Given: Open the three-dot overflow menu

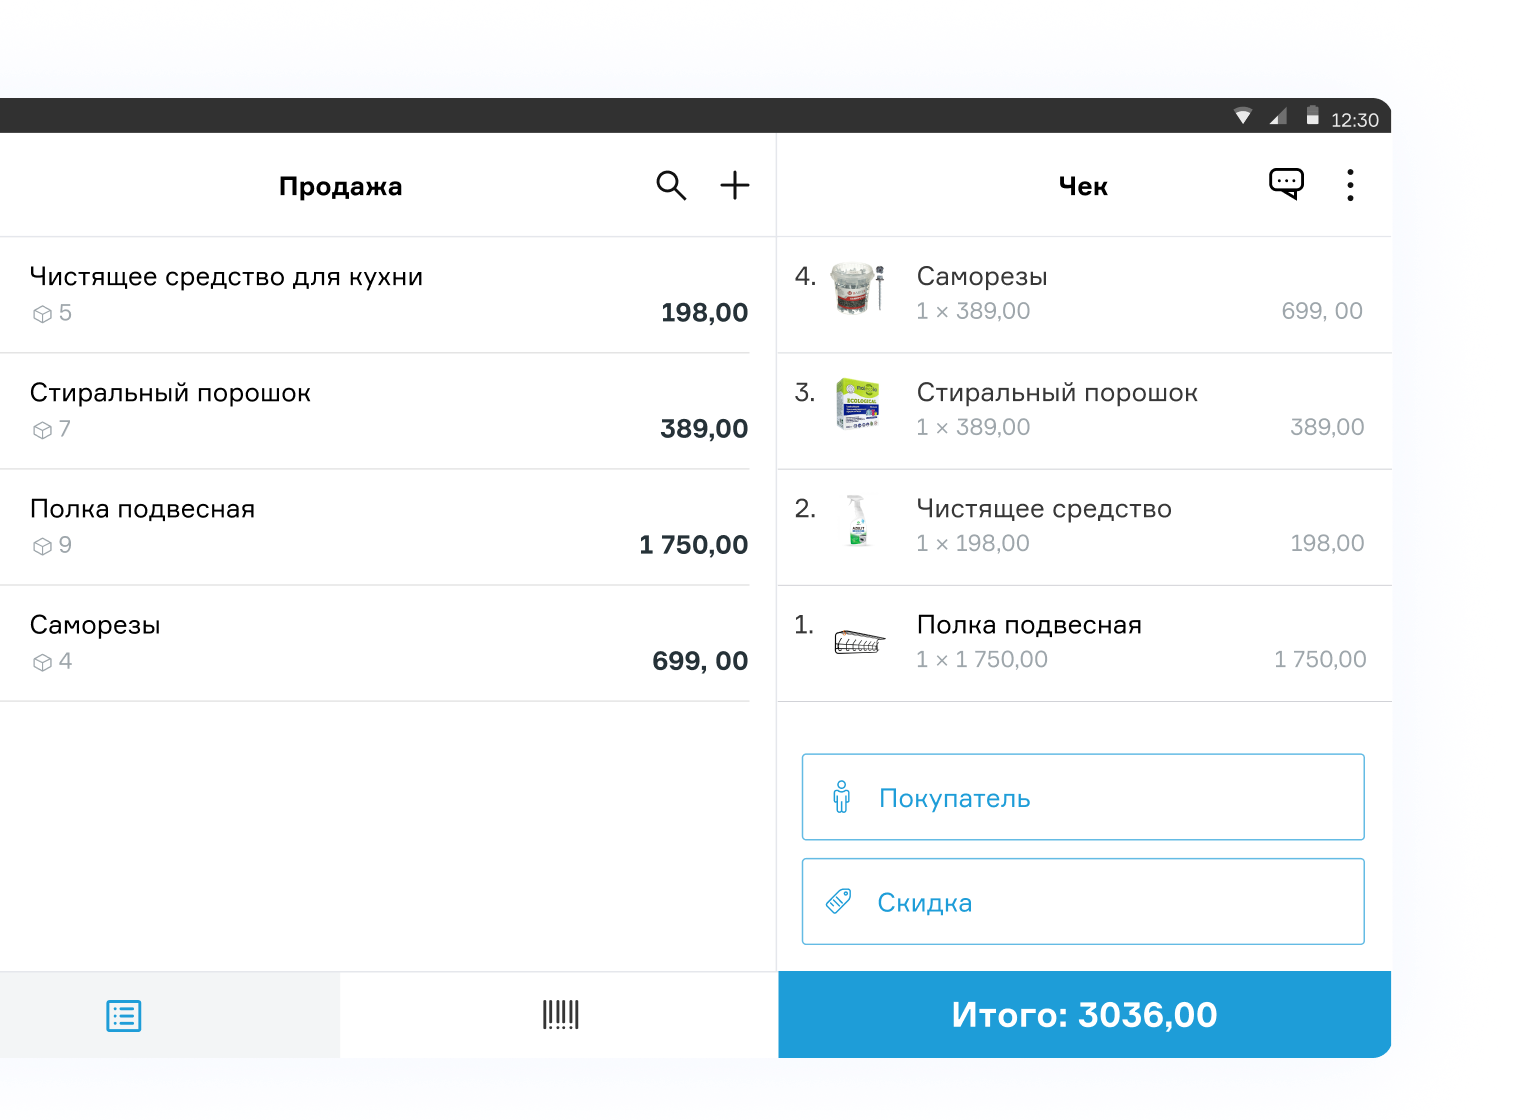Looking at the screenshot, I should click(x=1350, y=185).
